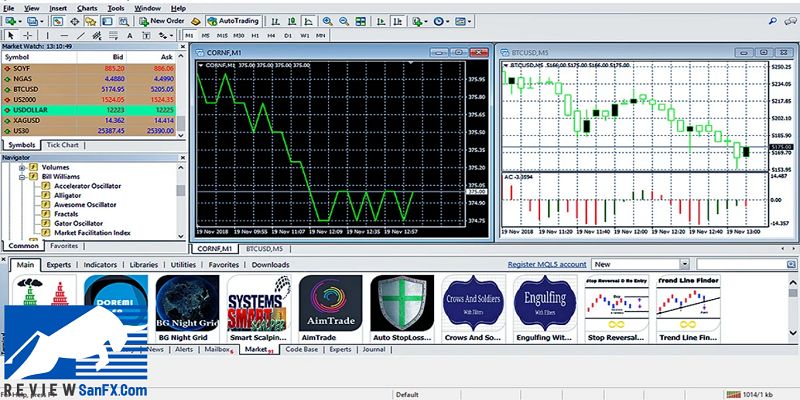The image size is (800, 400).
Task: Open the Periods clock icon
Action: (x=439, y=21)
